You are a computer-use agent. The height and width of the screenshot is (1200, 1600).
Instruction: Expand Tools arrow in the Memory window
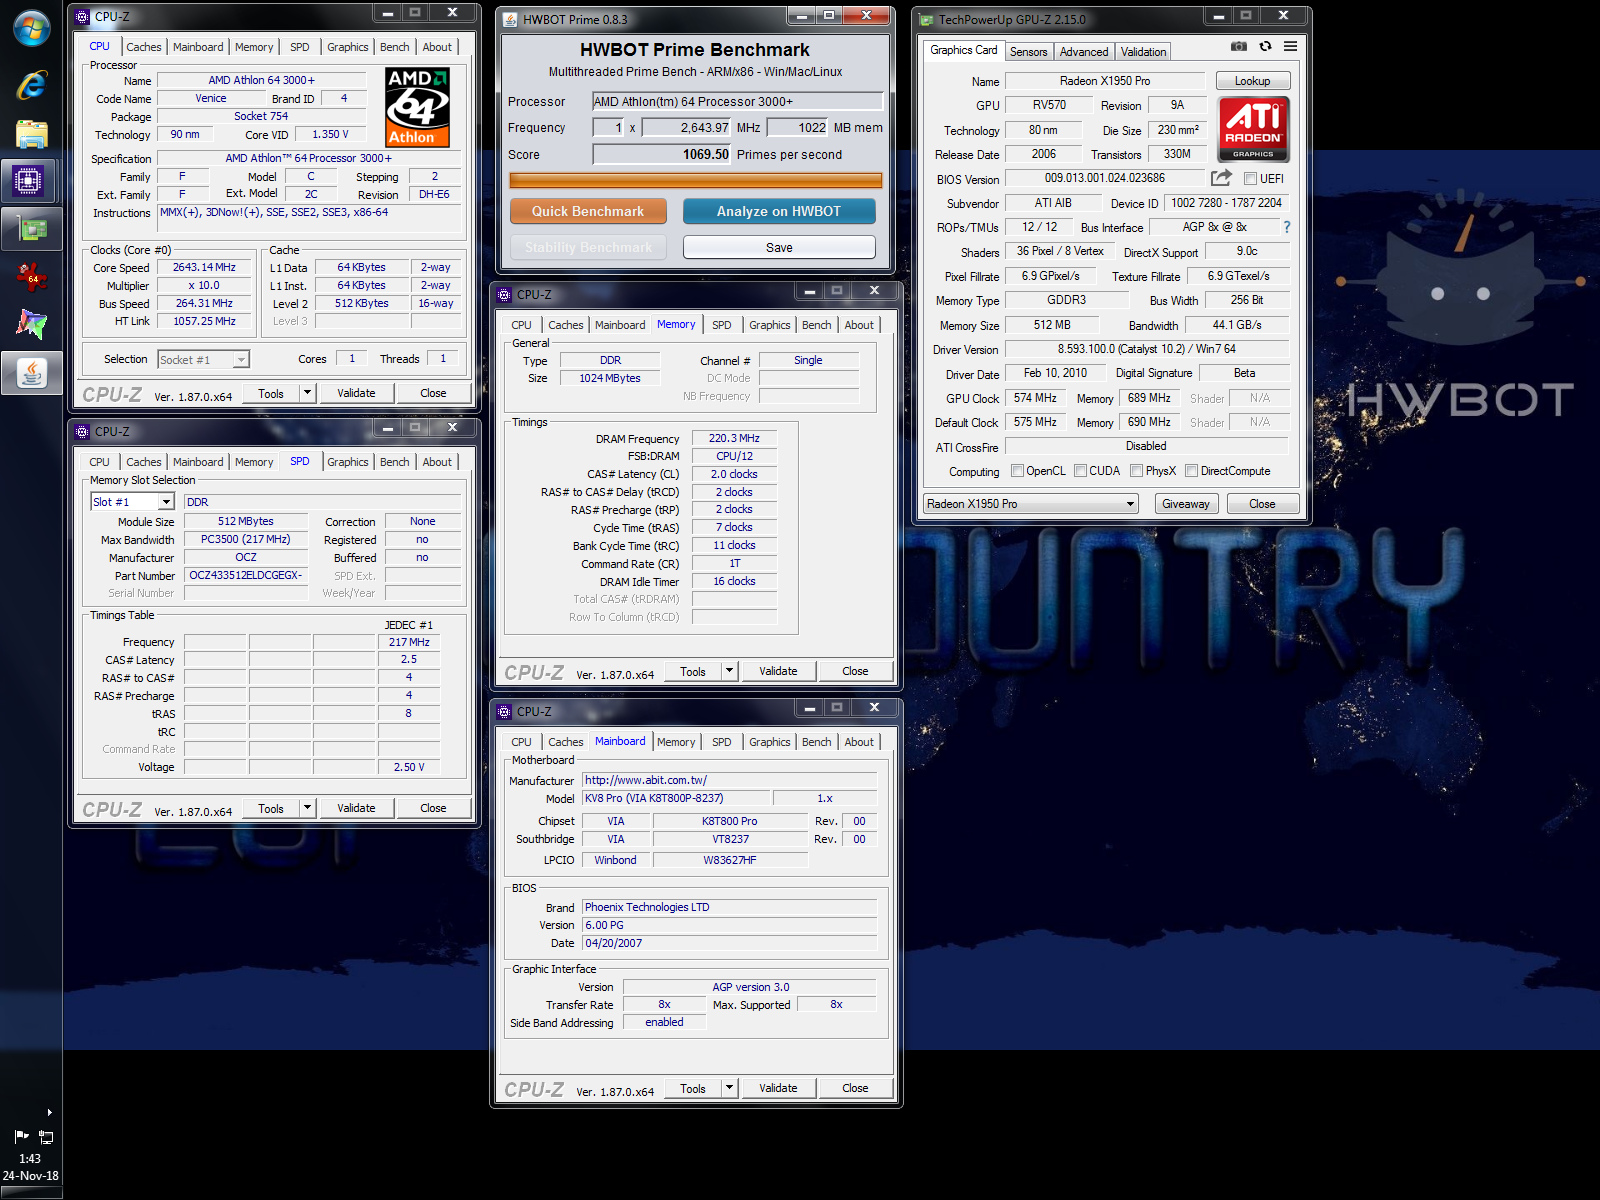(x=730, y=671)
